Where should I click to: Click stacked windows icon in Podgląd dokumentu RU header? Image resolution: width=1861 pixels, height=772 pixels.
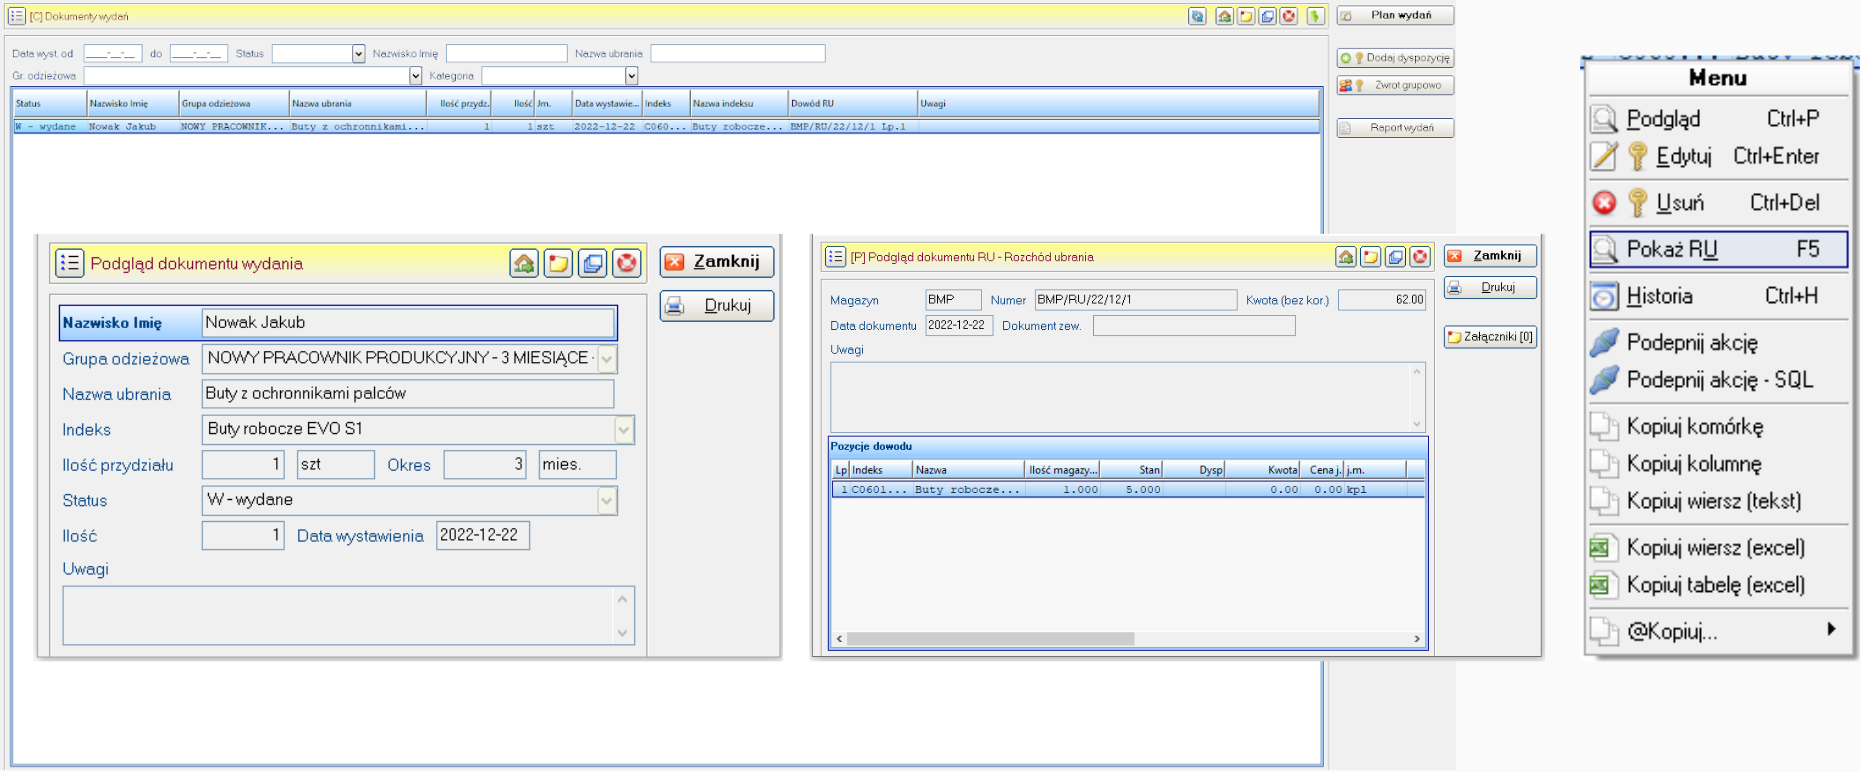coord(1396,257)
